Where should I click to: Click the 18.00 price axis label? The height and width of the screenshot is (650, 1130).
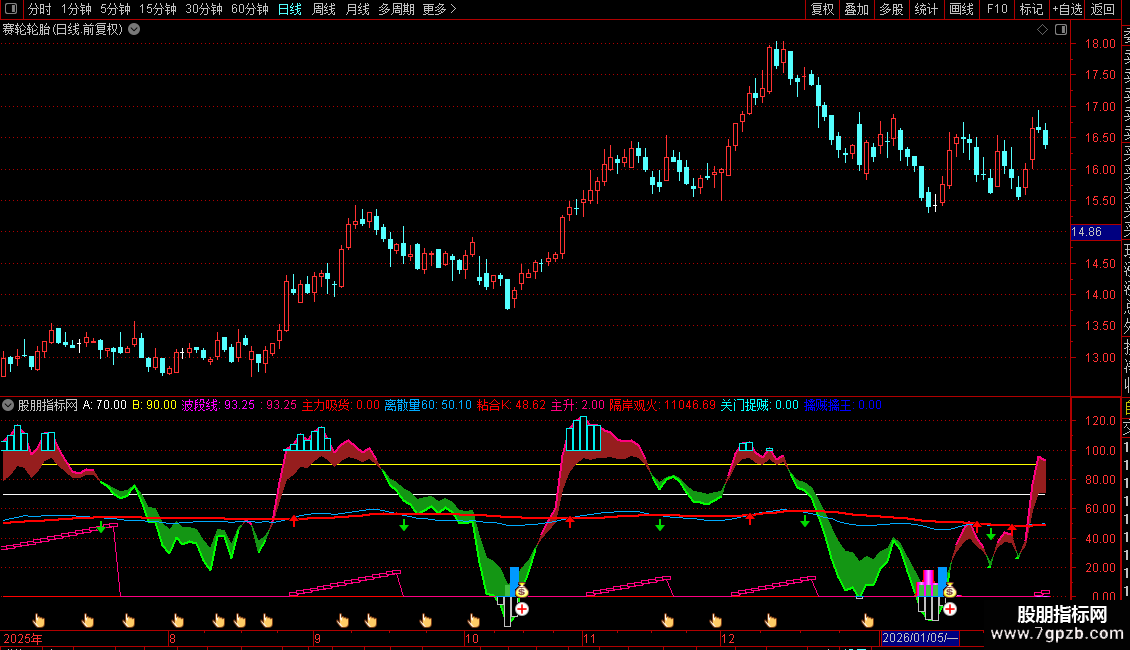coord(1100,43)
